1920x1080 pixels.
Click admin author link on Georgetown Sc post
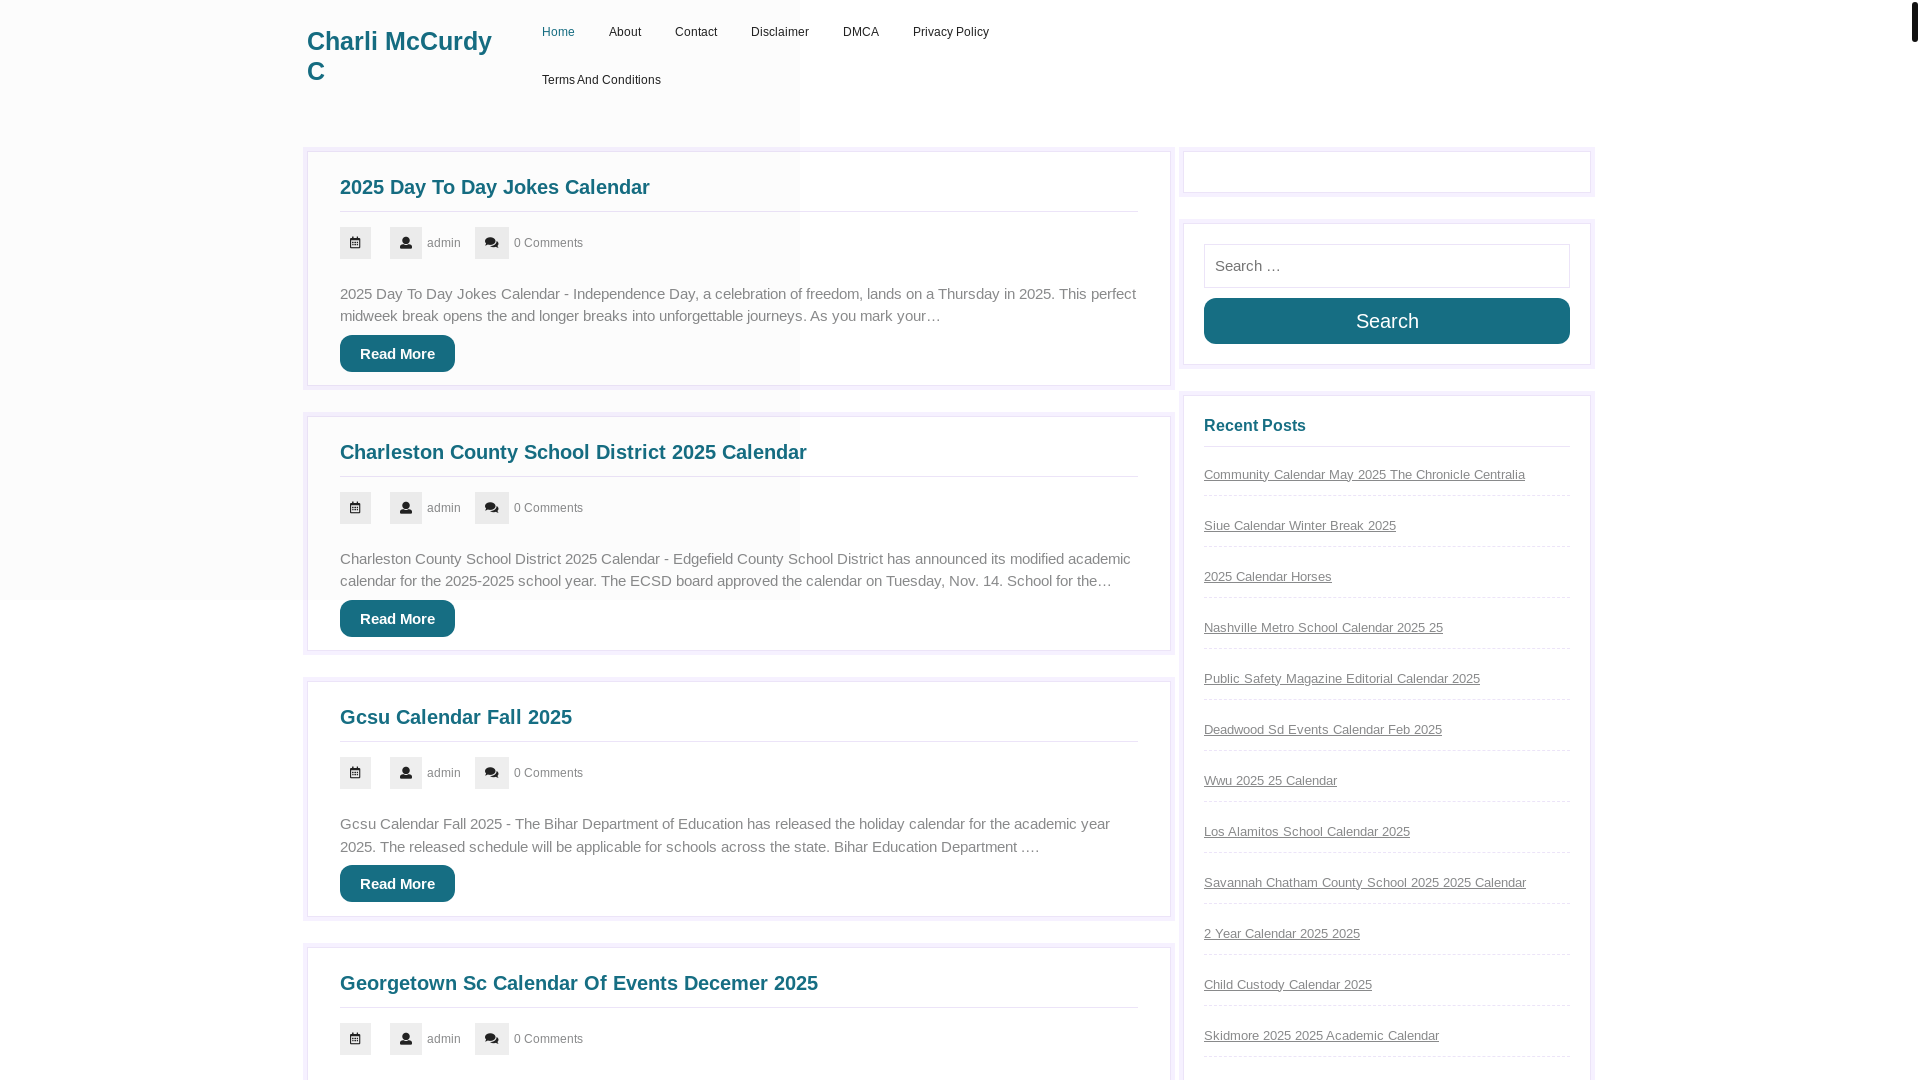pyautogui.click(x=444, y=1039)
